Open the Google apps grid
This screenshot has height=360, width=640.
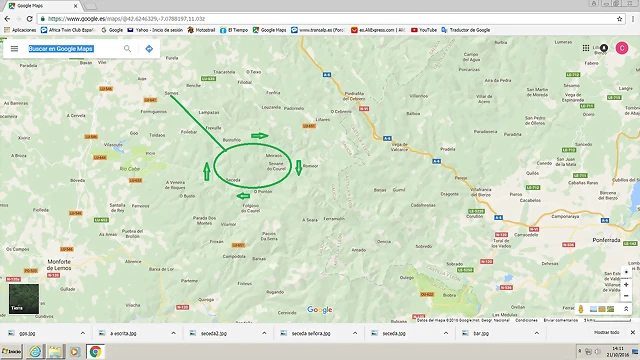(x=586, y=48)
